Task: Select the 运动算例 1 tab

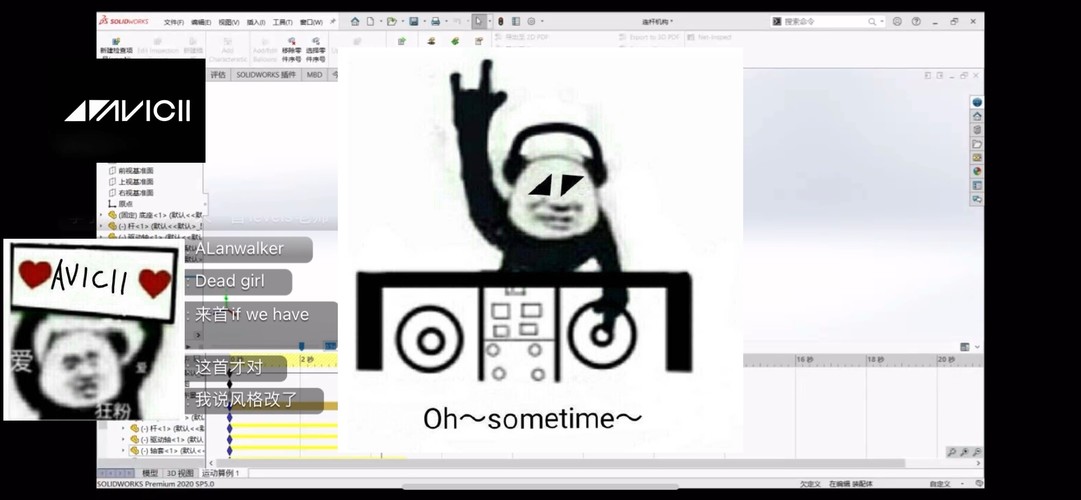Action: coord(221,473)
